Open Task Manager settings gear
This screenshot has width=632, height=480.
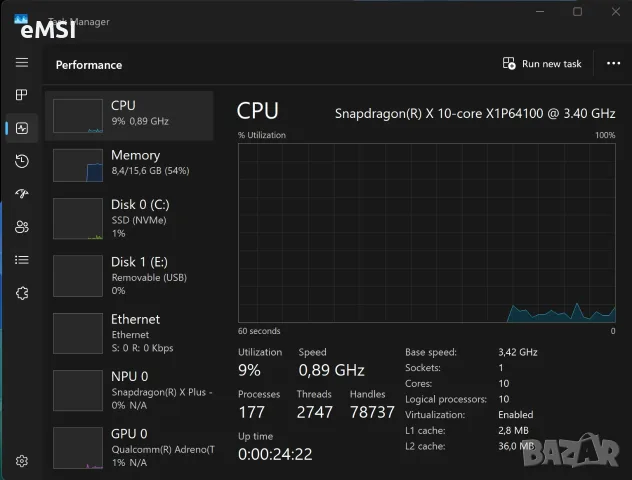coord(22,461)
